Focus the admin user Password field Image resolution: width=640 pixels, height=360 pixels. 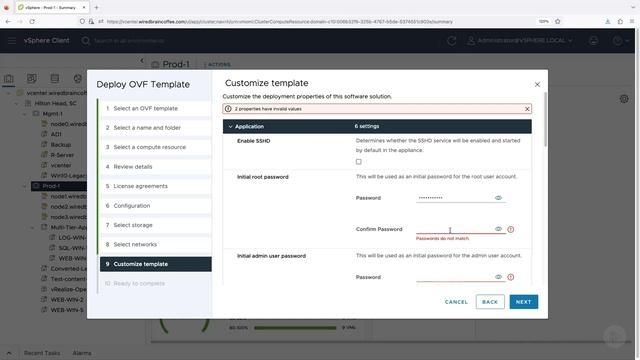point(454,277)
